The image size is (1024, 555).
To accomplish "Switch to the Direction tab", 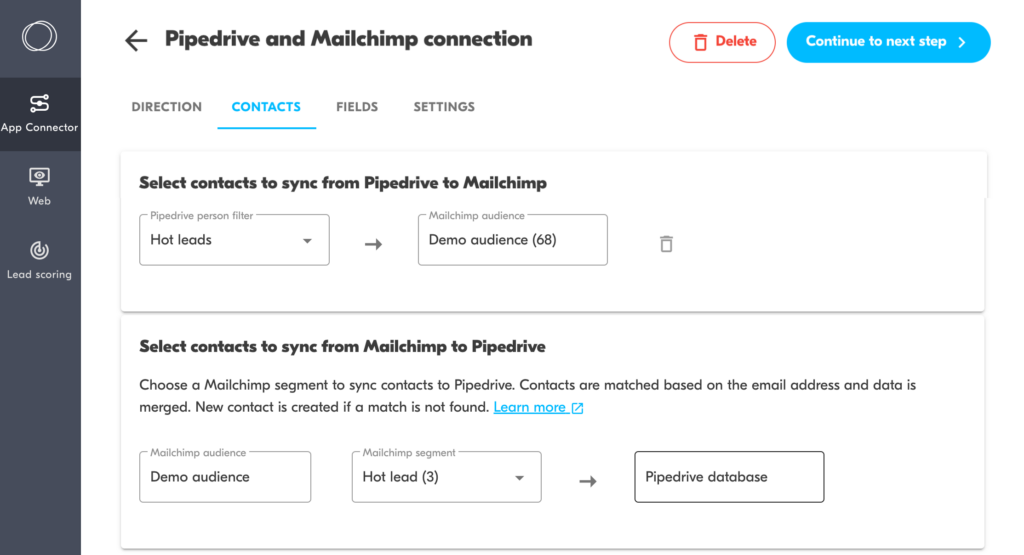I will pyautogui.click(x=166, y=107).
